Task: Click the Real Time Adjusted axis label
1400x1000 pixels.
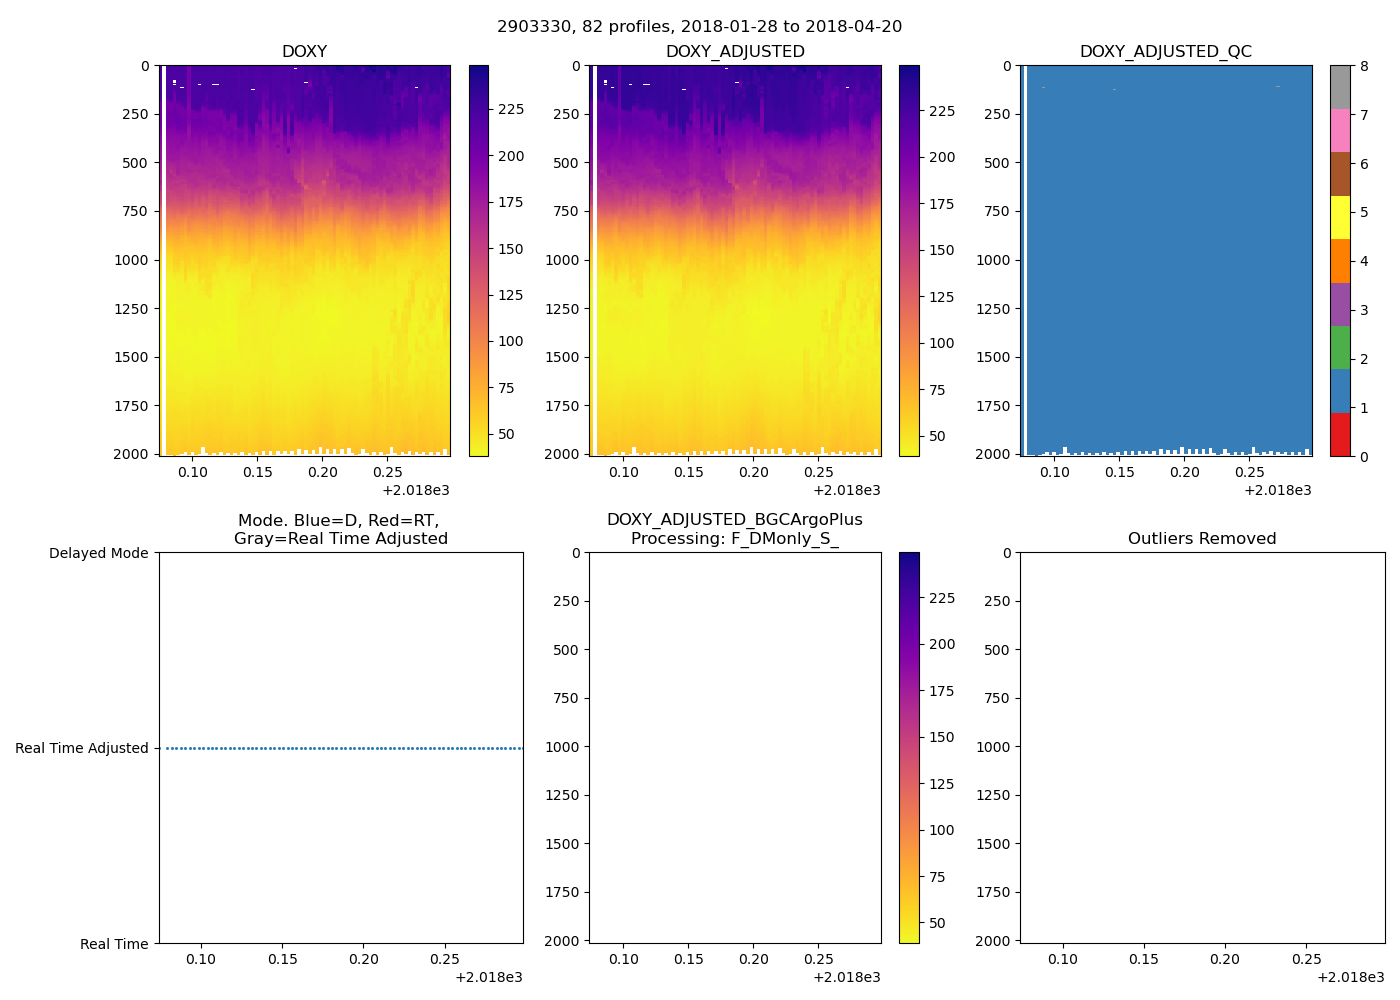Action: click(x=82, y=748)
